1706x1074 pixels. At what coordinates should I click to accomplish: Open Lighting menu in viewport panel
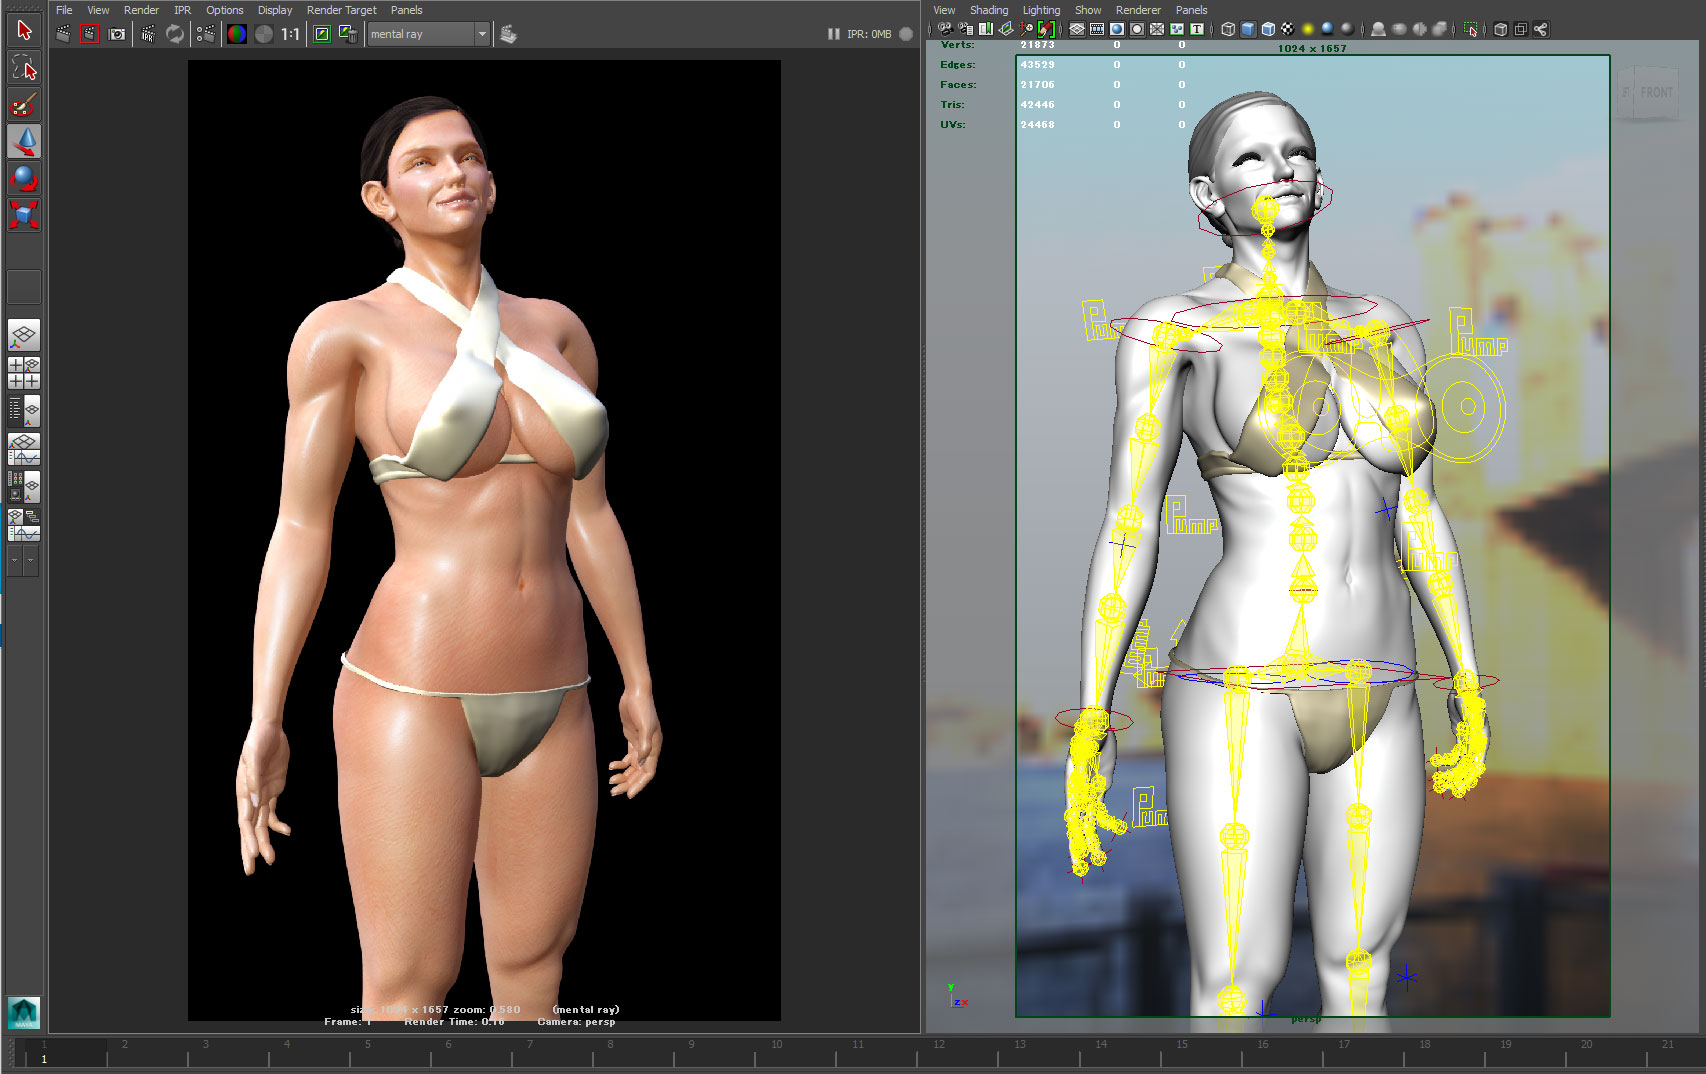[x=1041, y=10]
